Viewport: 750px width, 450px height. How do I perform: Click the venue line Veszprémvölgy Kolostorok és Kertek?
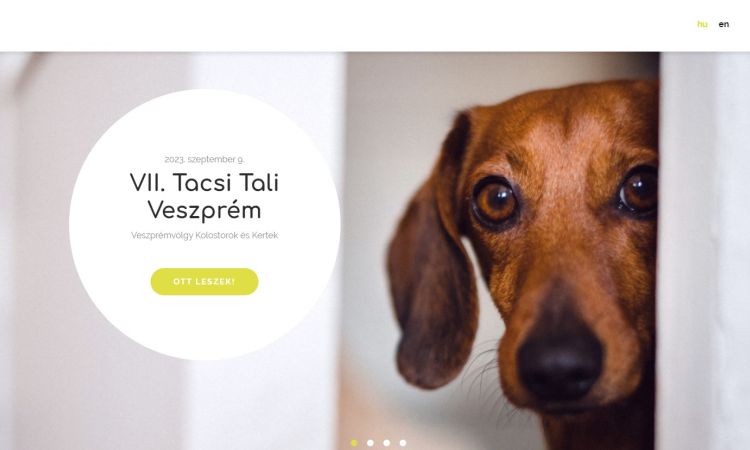(x=204, y=235)
